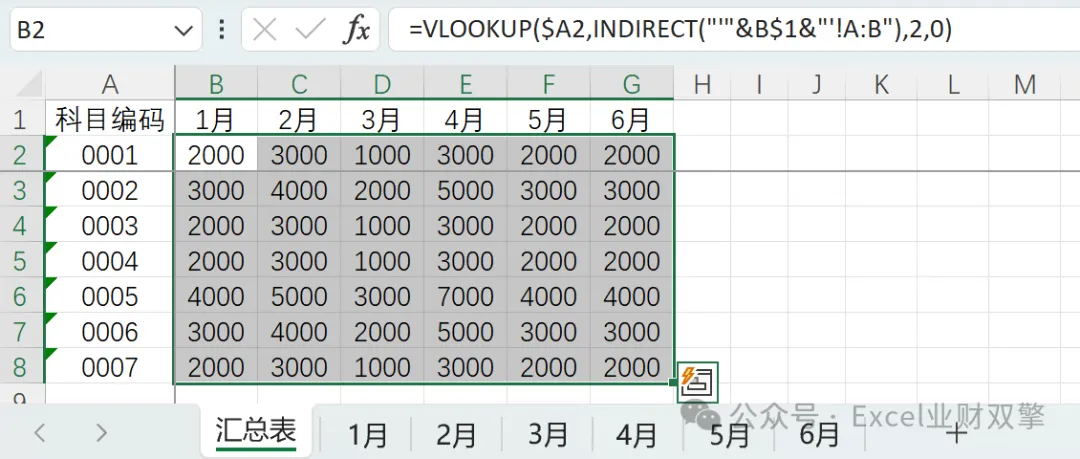The height and width of the screenshot is (459, 1080).
Task: Select cell A4 with code 0003
Action: (110, 225)
